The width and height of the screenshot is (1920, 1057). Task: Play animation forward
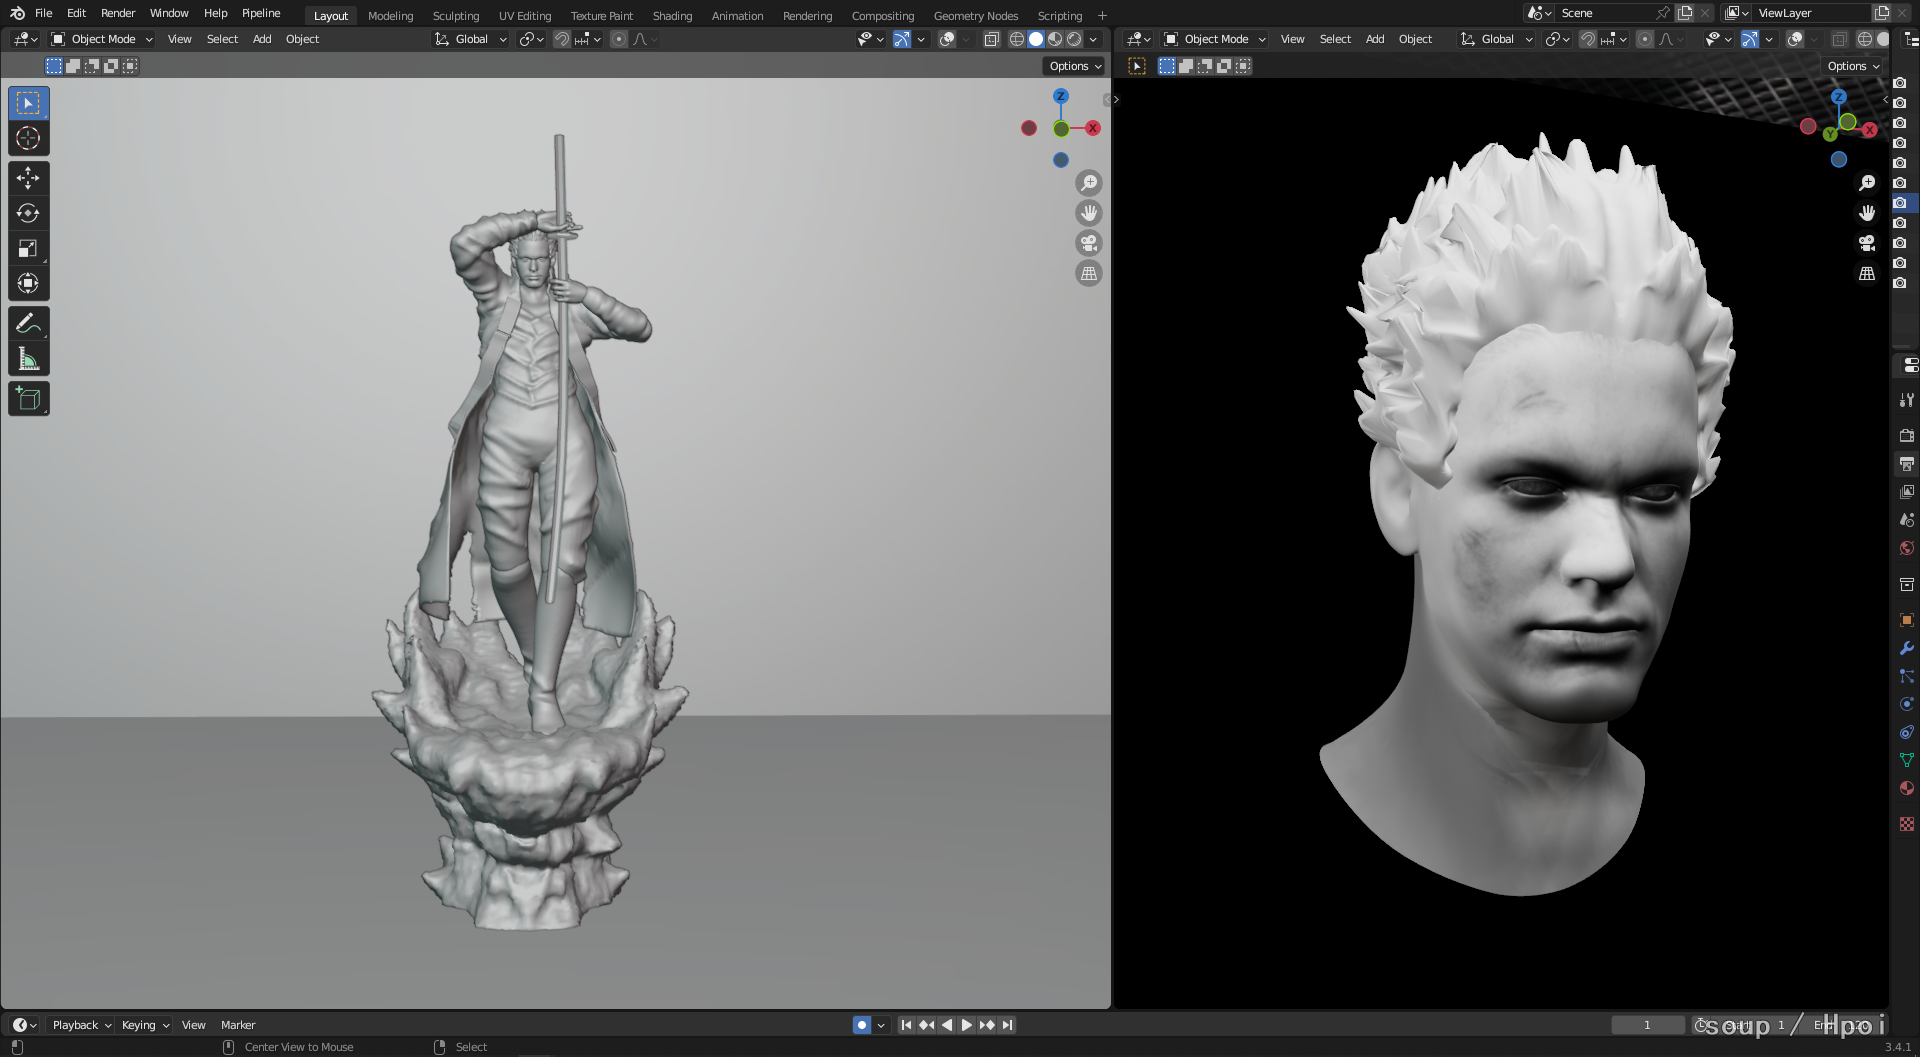coord(967,1025)
